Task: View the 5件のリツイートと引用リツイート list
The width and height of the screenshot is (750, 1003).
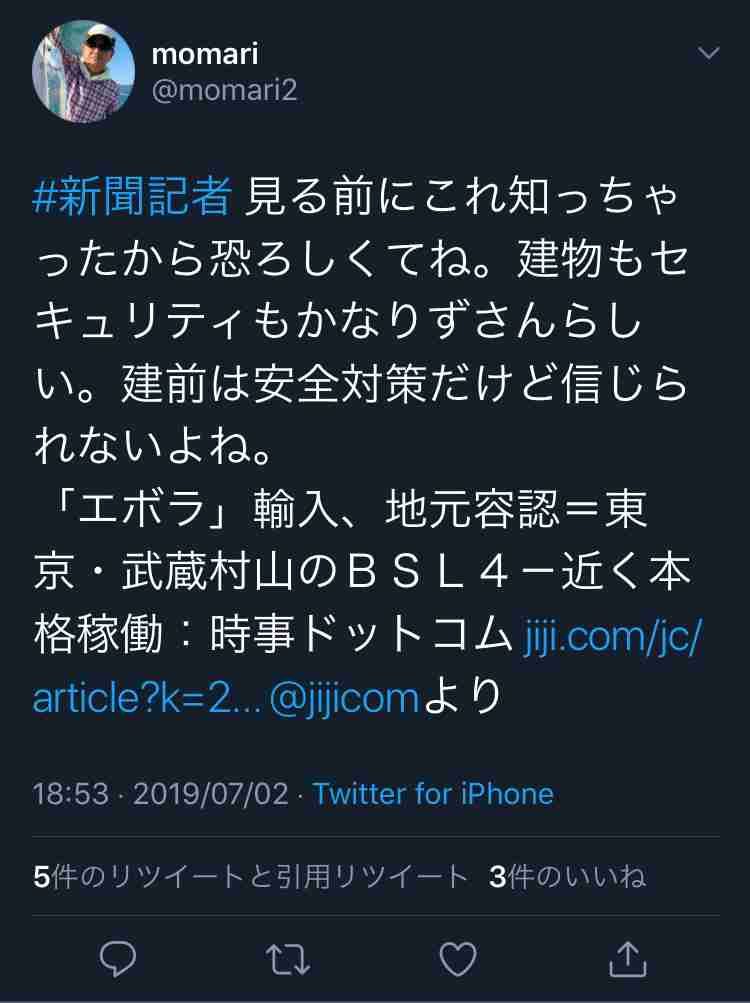Action: [250, 876]
